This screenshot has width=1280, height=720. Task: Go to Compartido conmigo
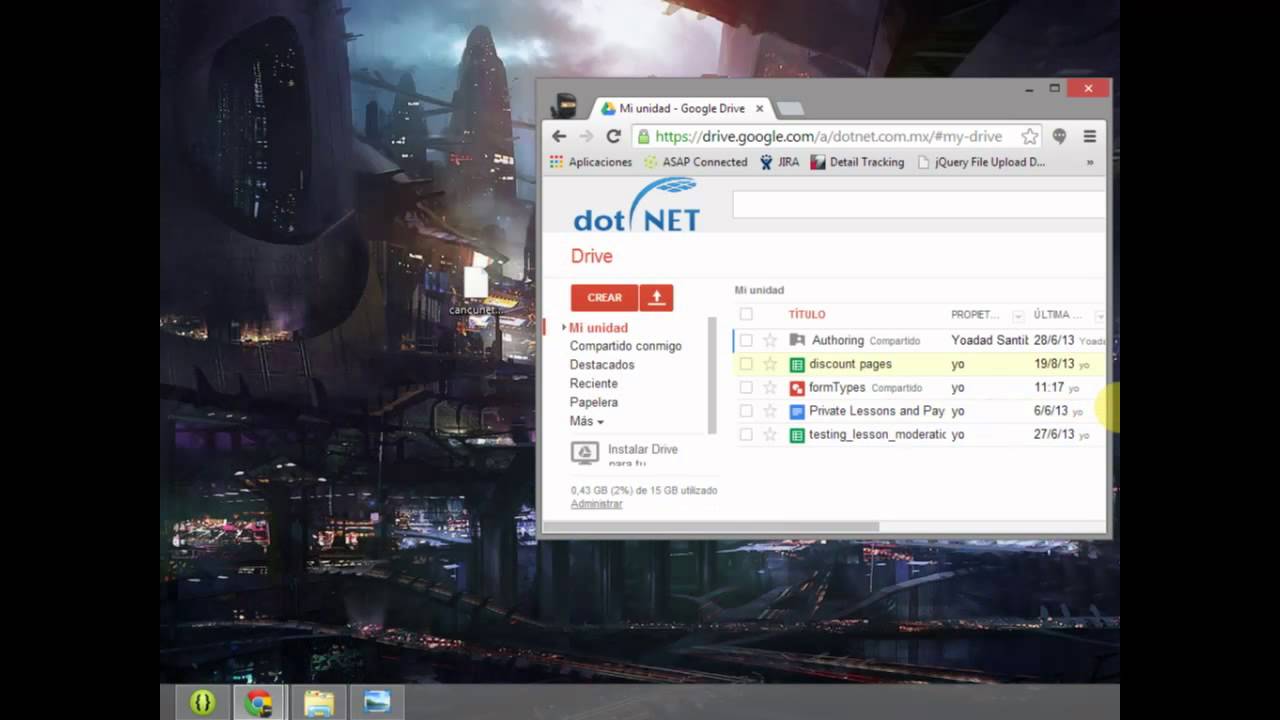pos(626,346)
